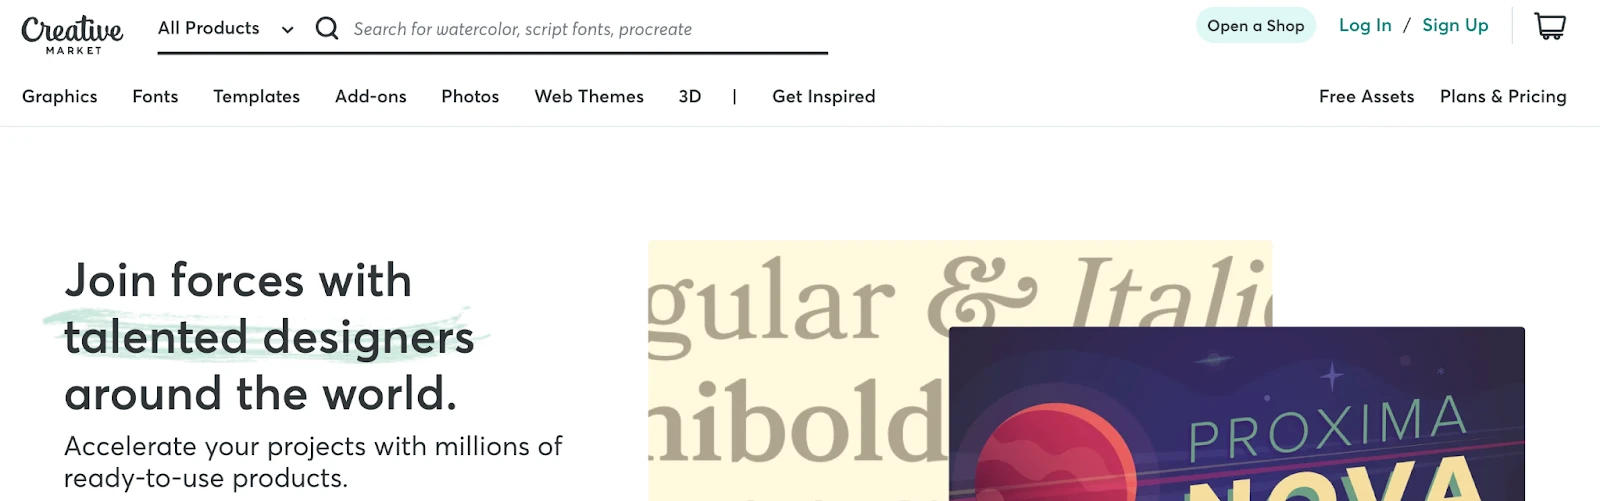
Task: Visit the Get Inspired page
Action: click(x=824, y=96)
